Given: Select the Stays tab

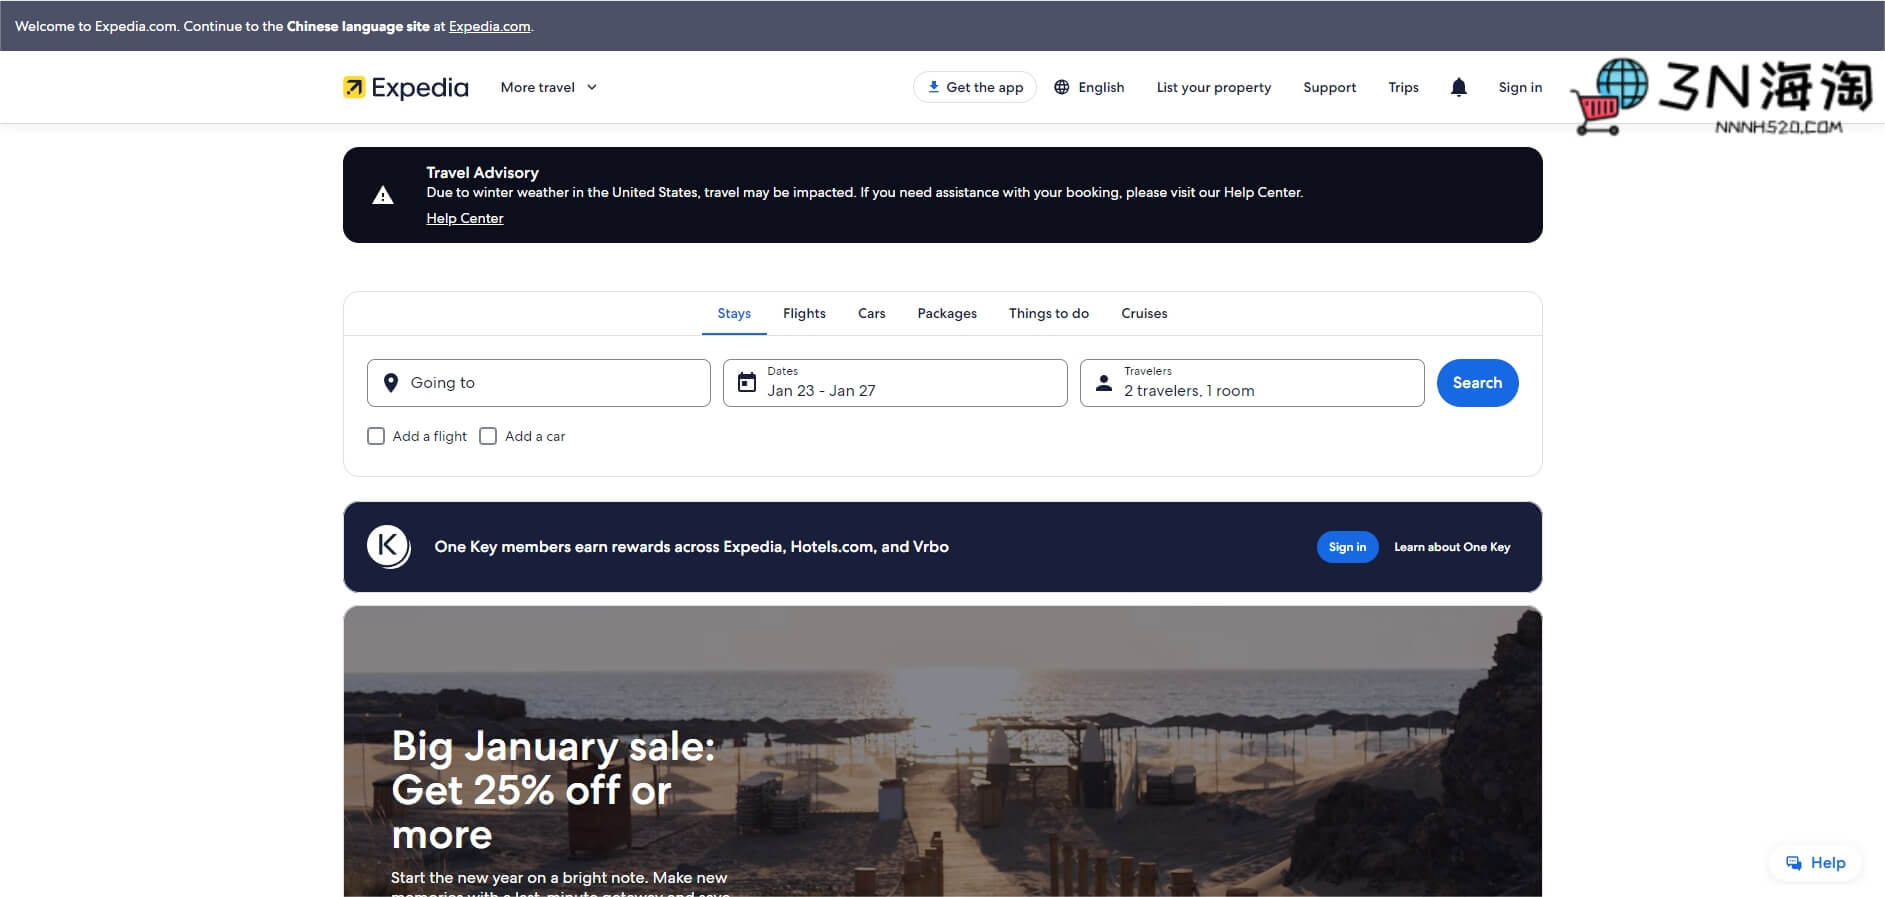Looking at the screenshot, I should tap(734, 313).
